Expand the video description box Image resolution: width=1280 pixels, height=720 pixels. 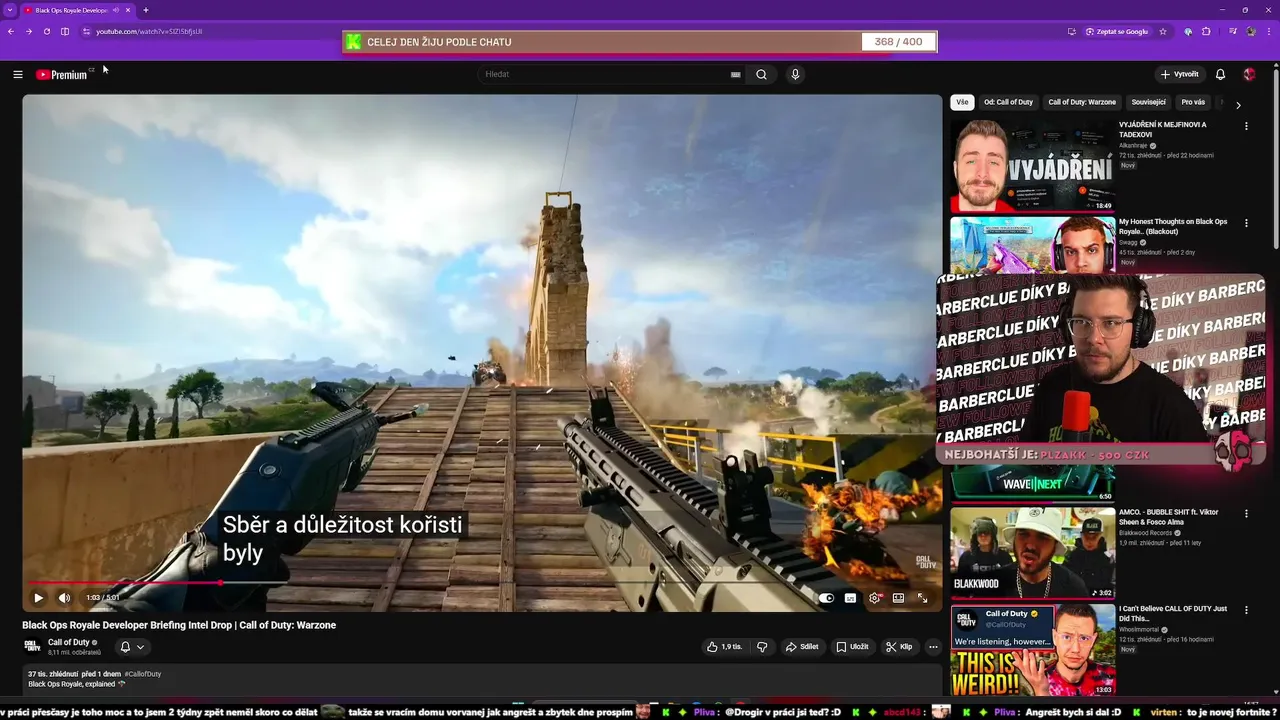[x=482, y=679]
